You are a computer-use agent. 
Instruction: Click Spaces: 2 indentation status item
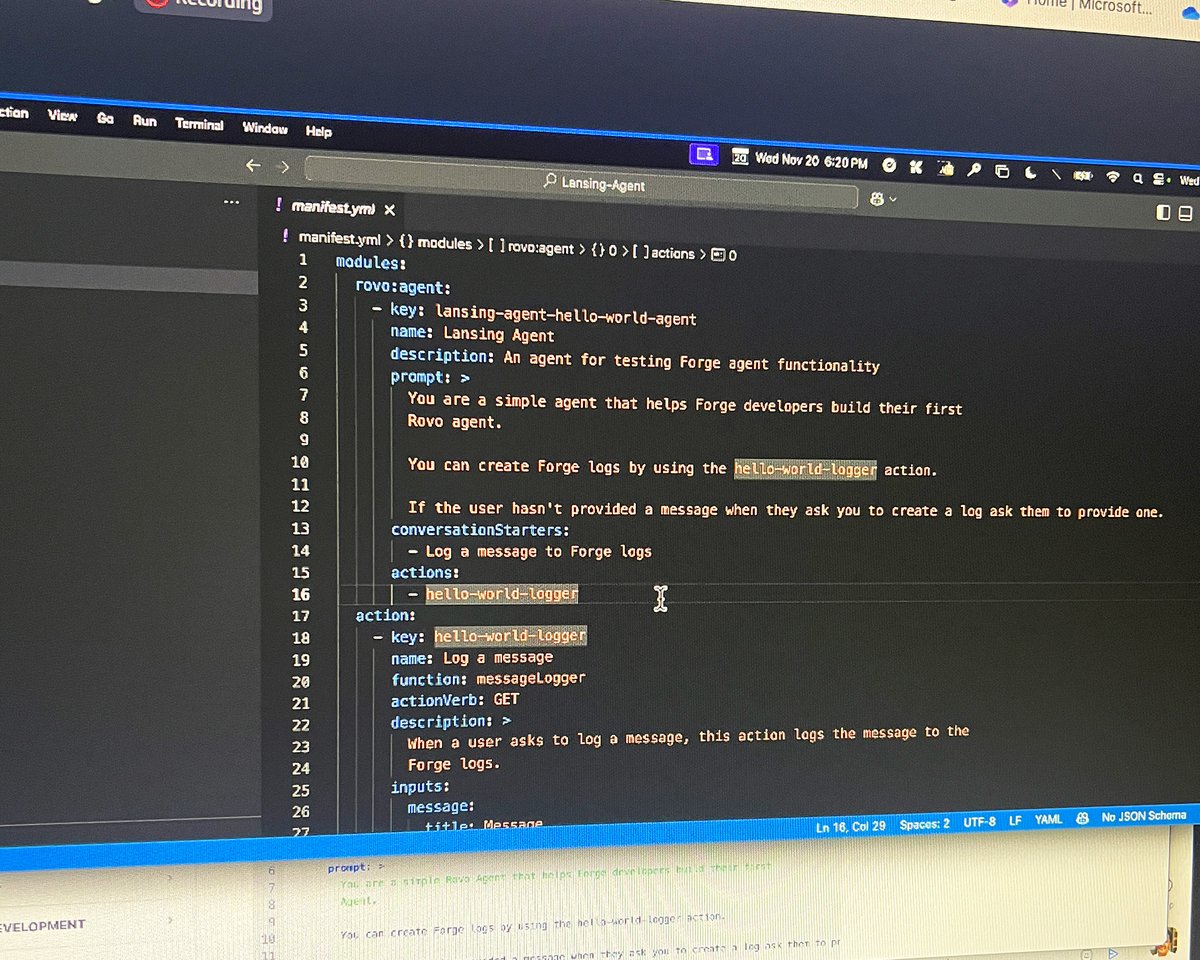[x=924, y=824]
